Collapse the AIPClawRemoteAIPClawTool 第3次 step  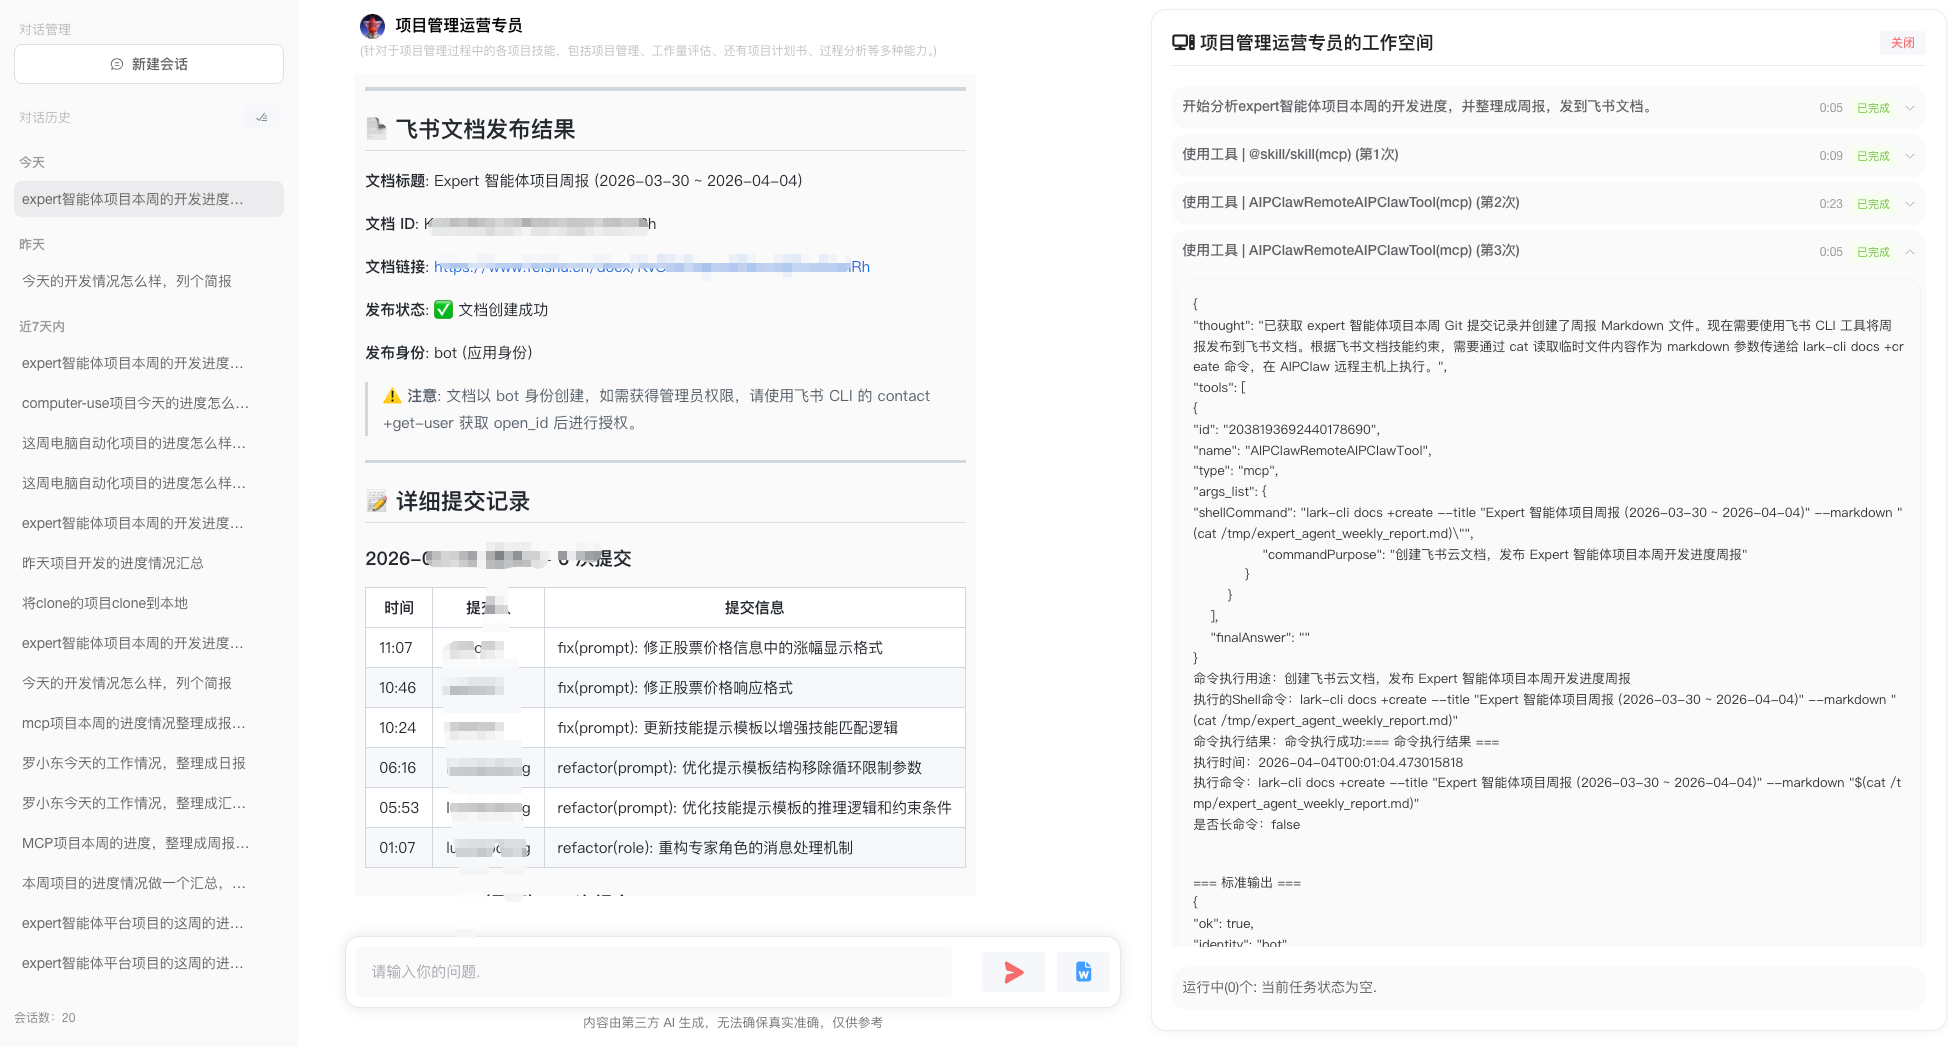(x=1909, y=252)
